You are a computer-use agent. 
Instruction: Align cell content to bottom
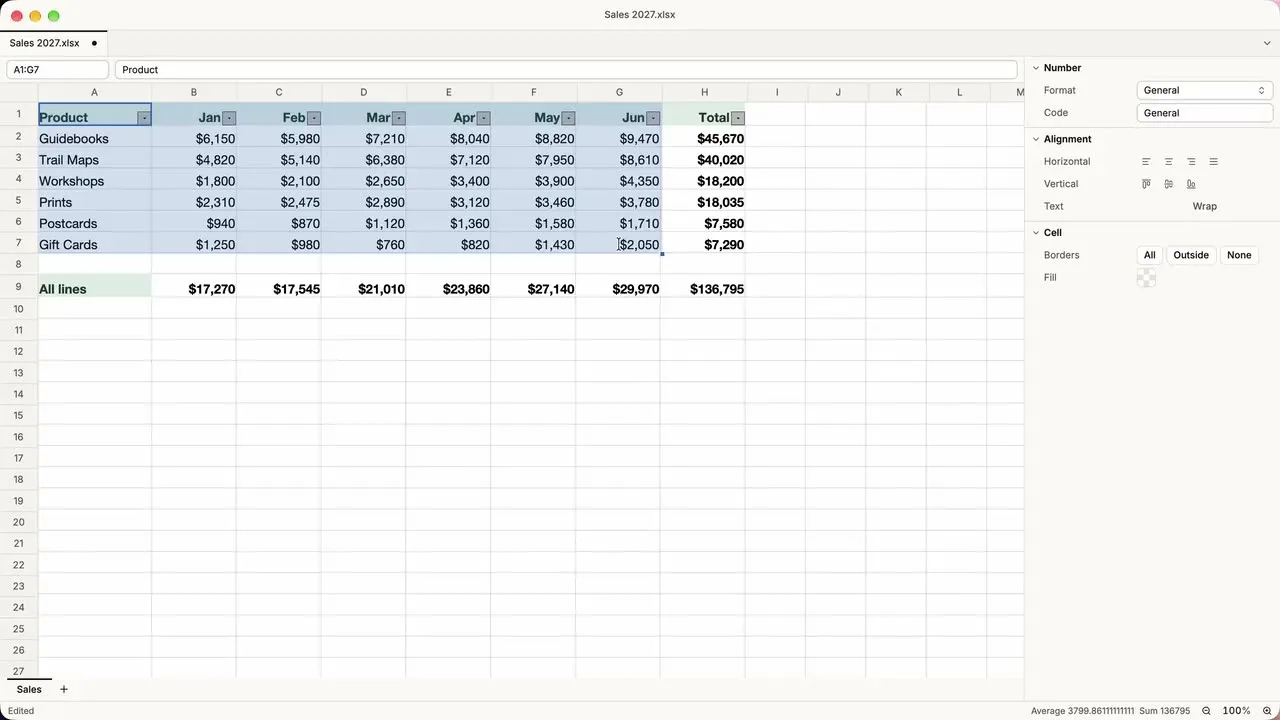click(1191, 184)
